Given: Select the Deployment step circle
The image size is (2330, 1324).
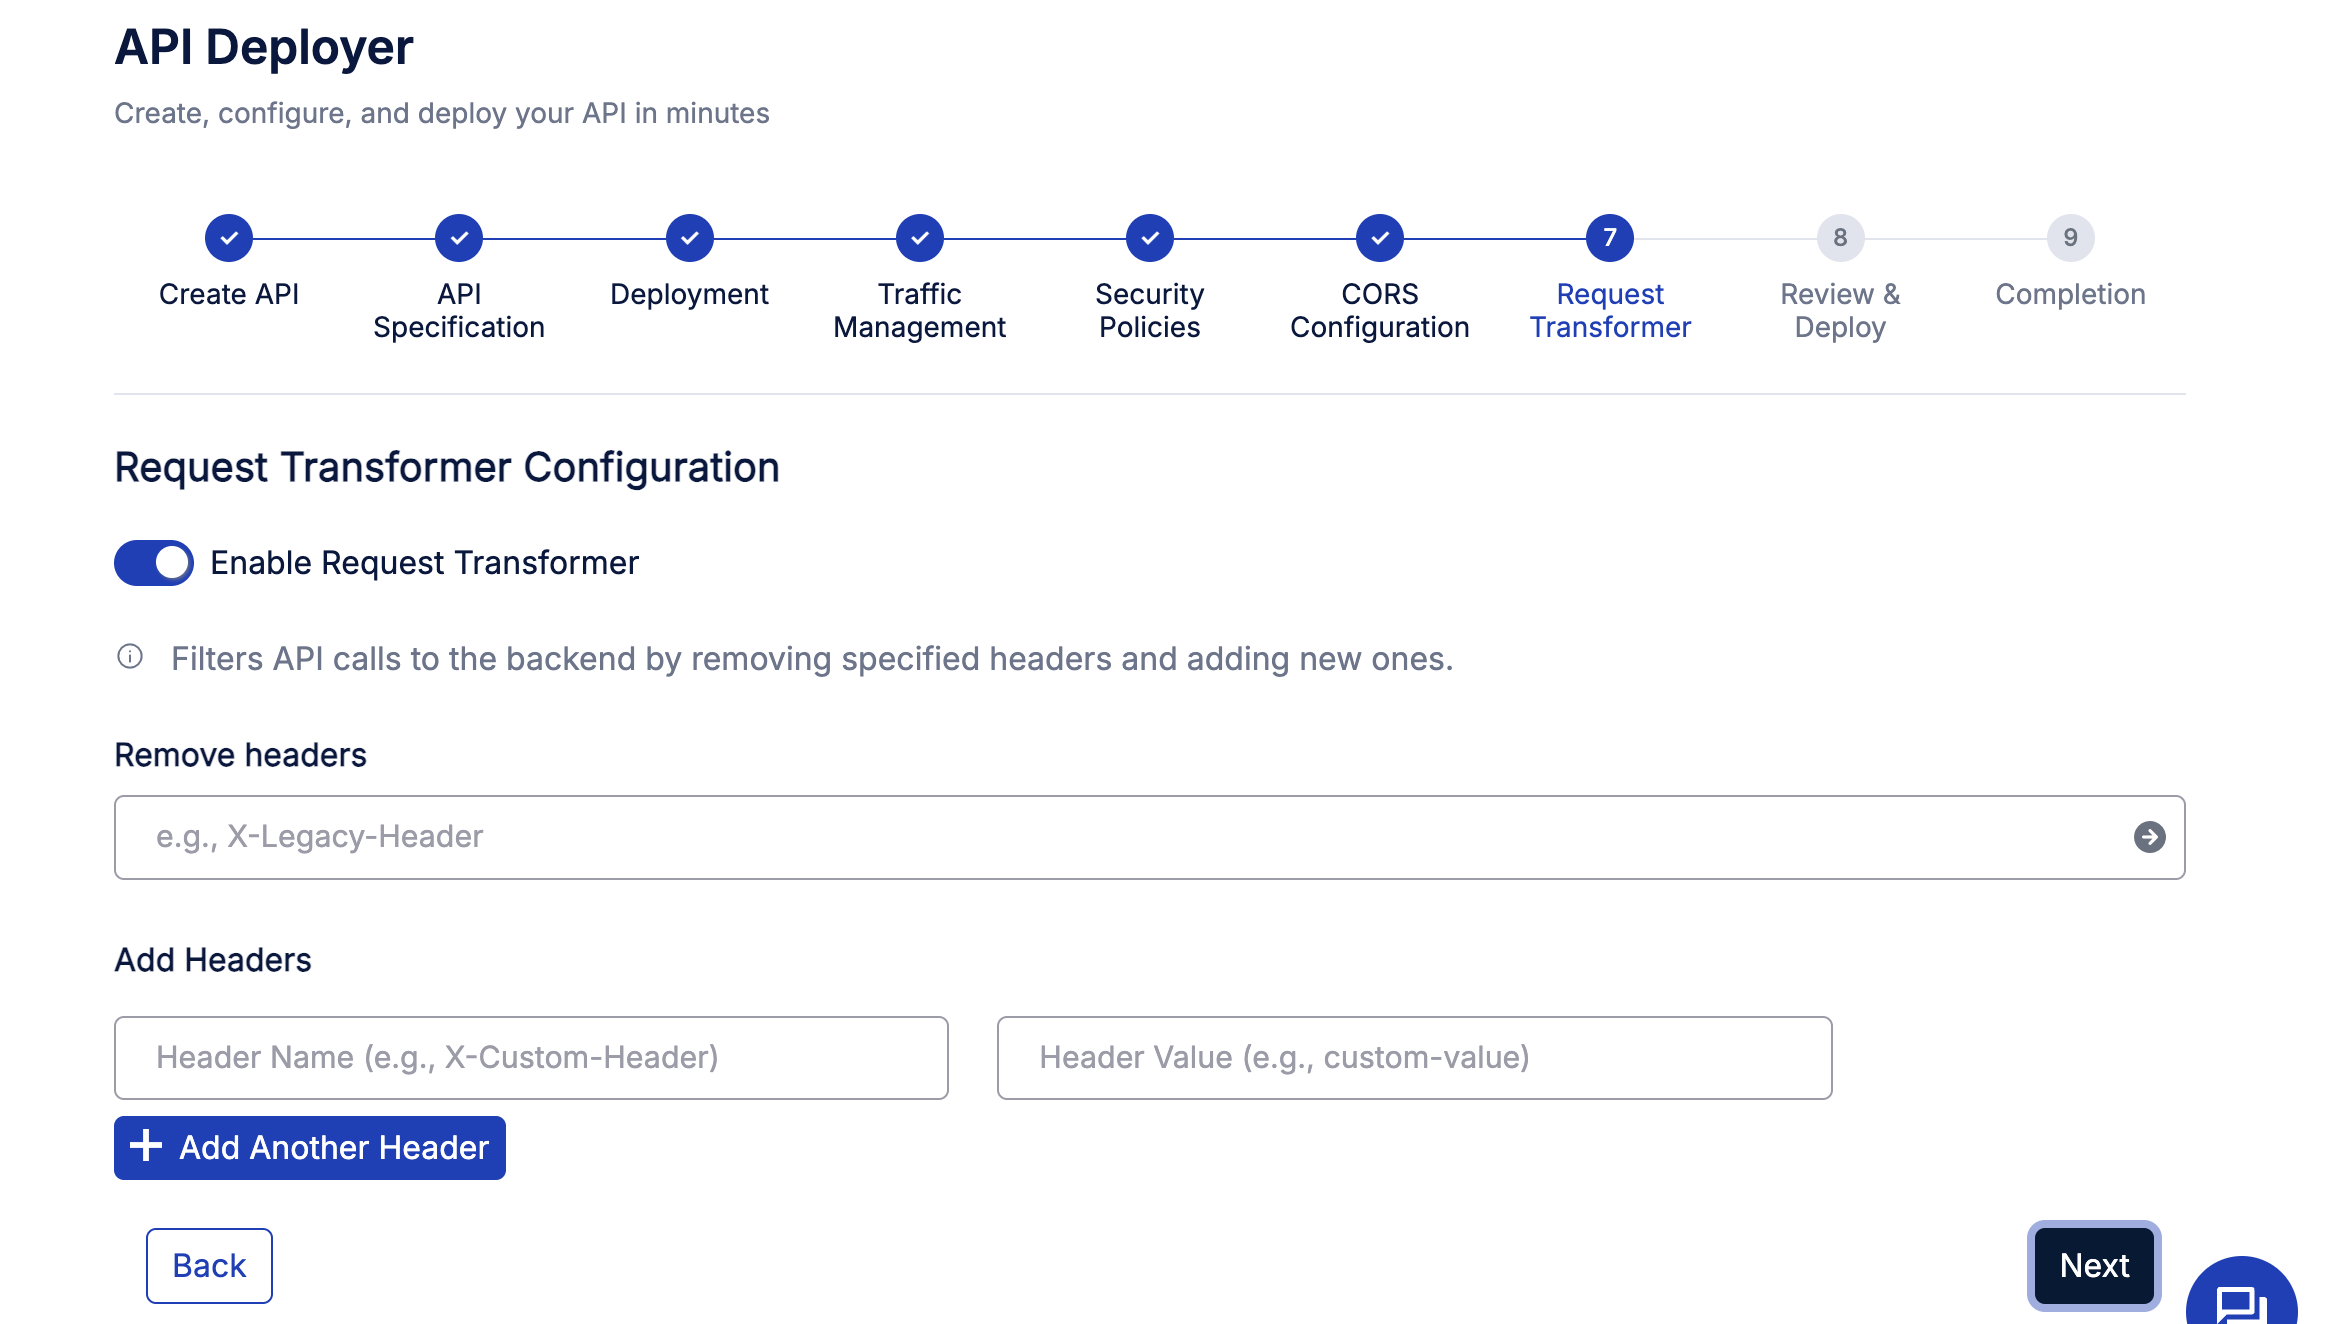Looking at the screenshot, I should pos(690,238).
